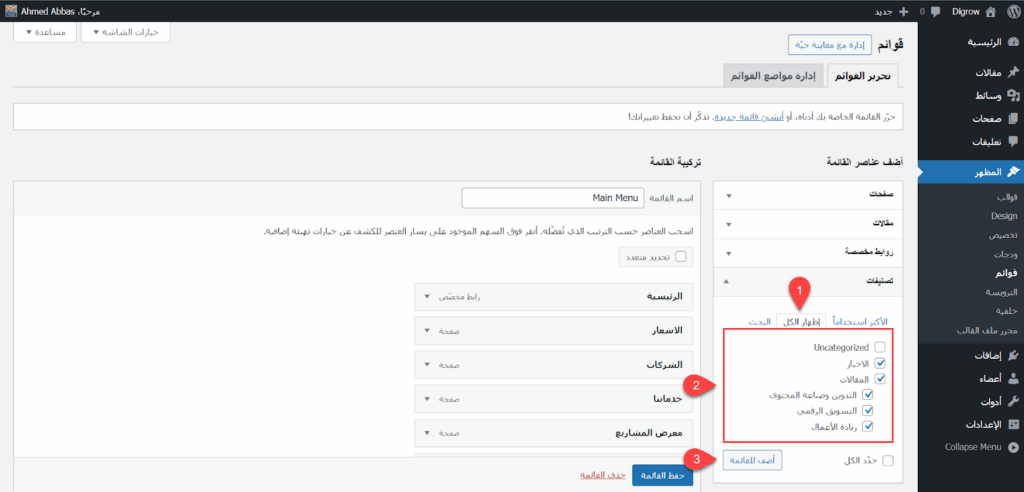1024x492 pixels.
Task: Uncheck the الاخبار category checkbox
Action: pyautogui.click(x=880, y=363)
